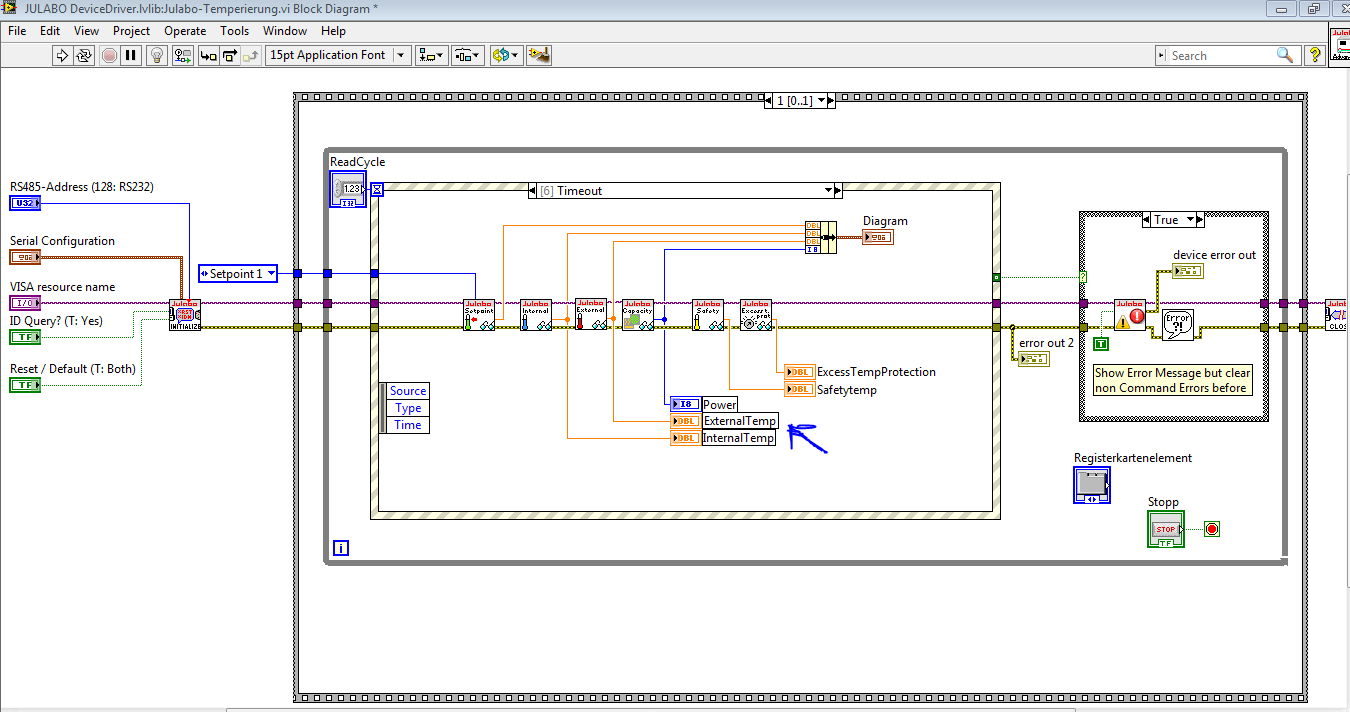The width and height of the screenshot is (1350, 712).
Task: Click the Clean Up Diagram broom icon
Action: (x=539, y=56)
